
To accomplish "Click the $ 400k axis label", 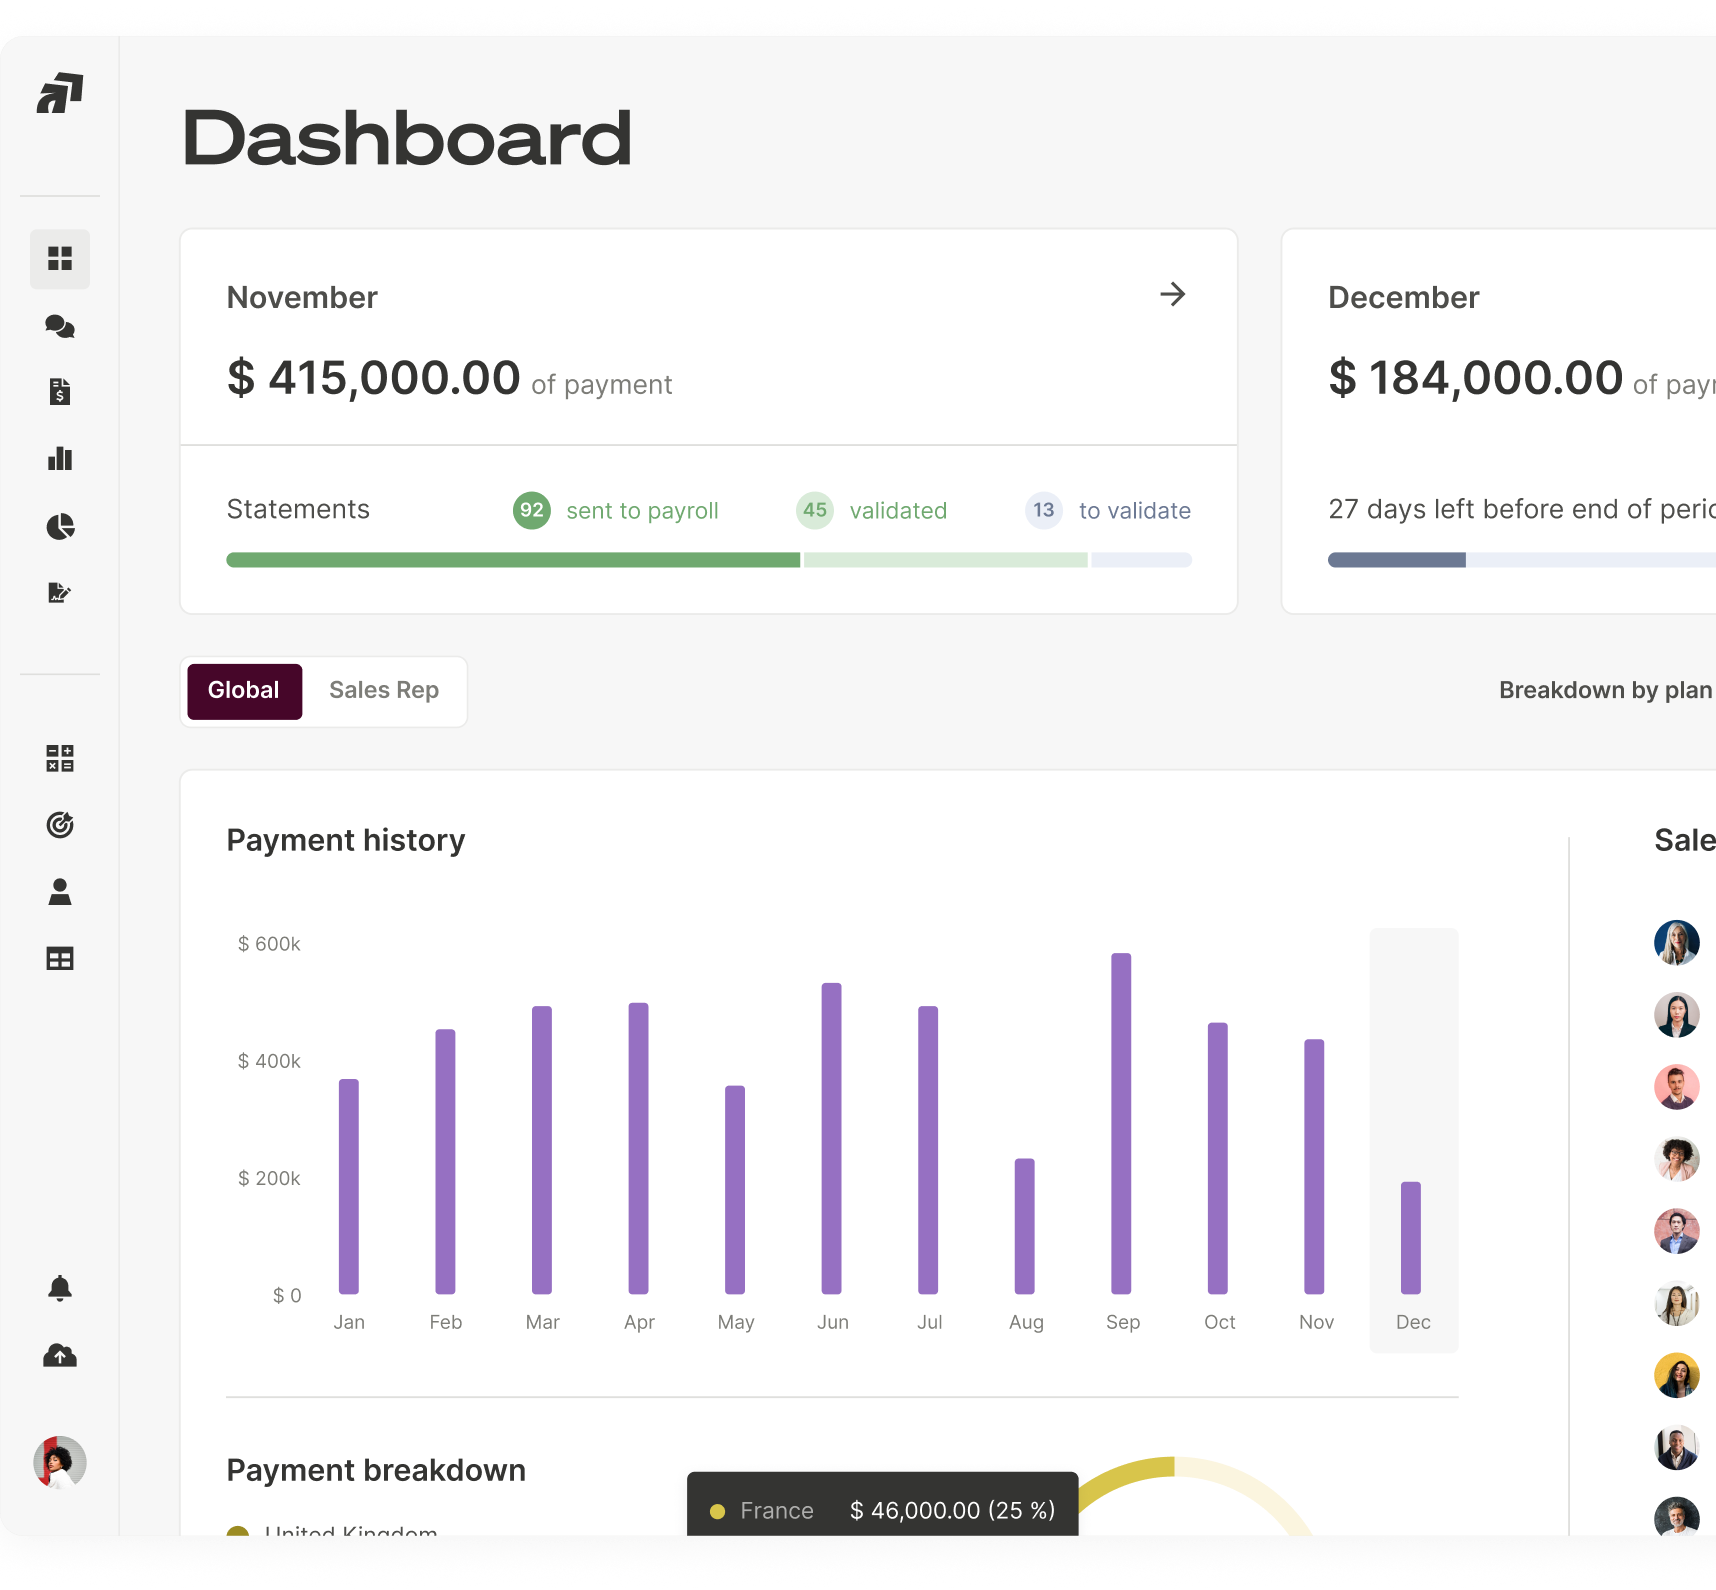I will 269,1061.
